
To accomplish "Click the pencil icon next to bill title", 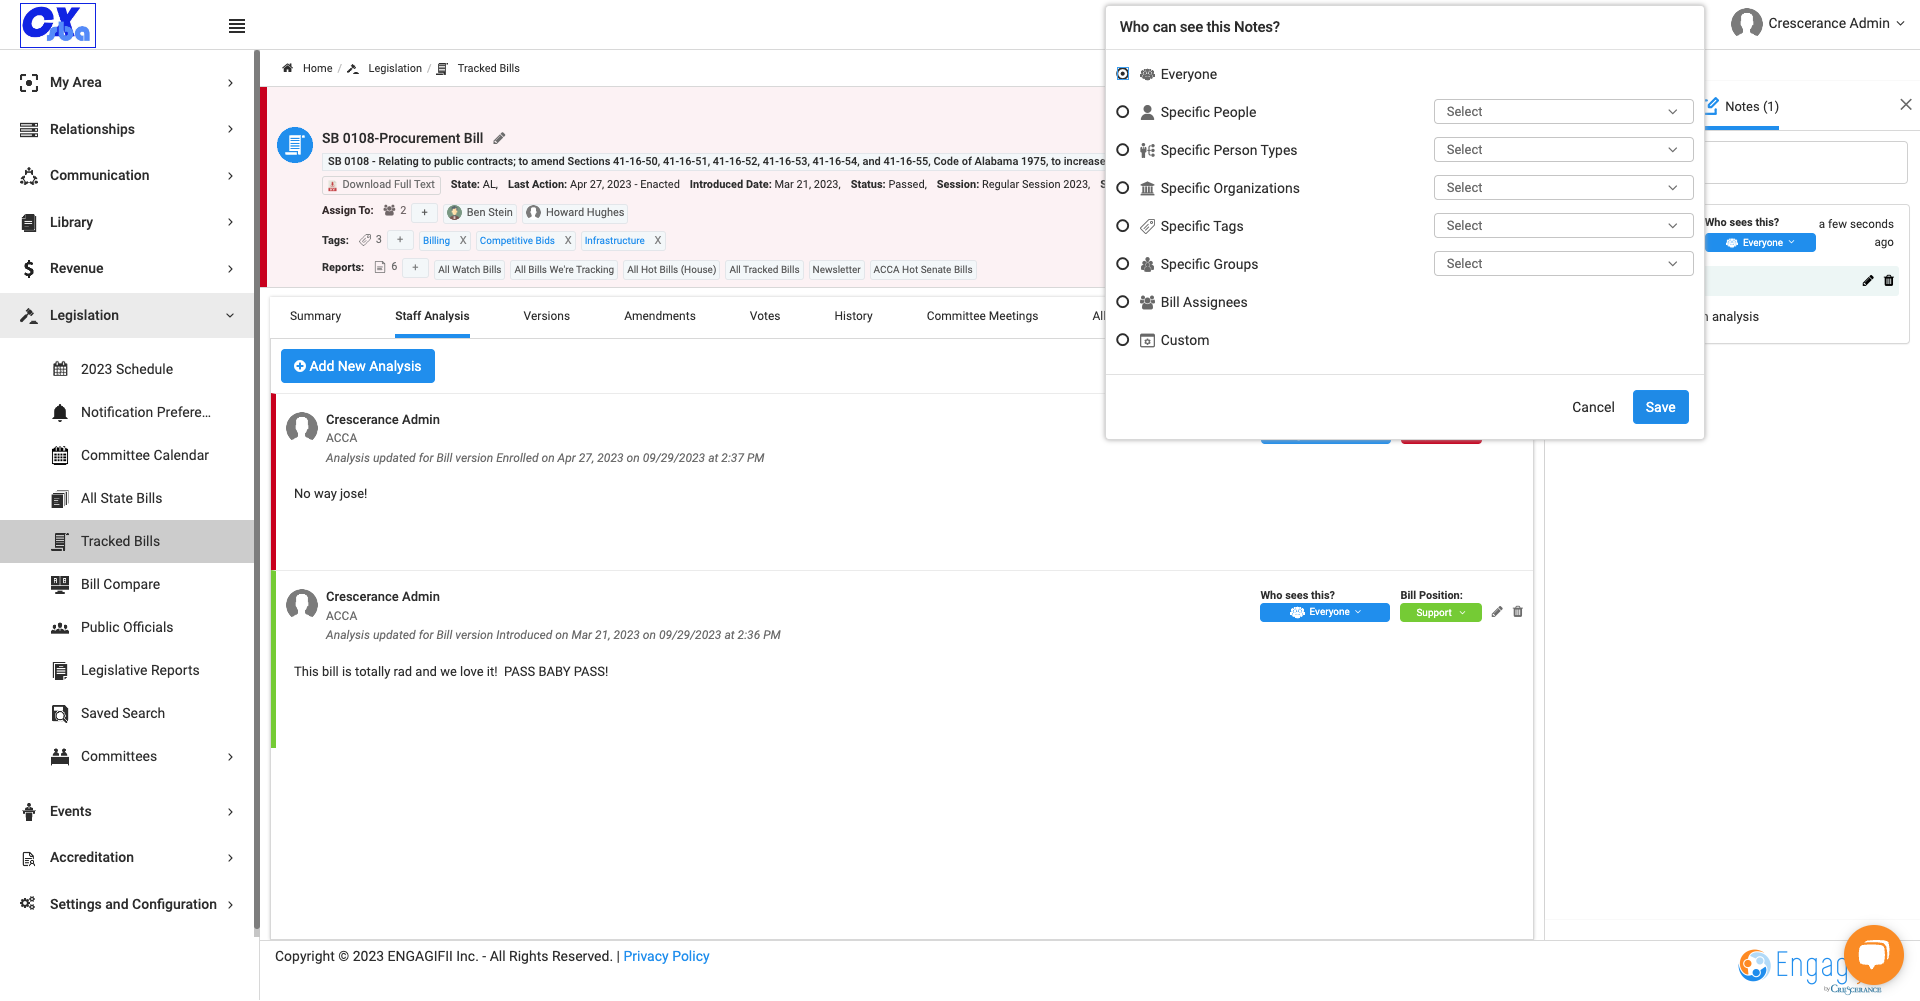I will [x=499, y=138].
